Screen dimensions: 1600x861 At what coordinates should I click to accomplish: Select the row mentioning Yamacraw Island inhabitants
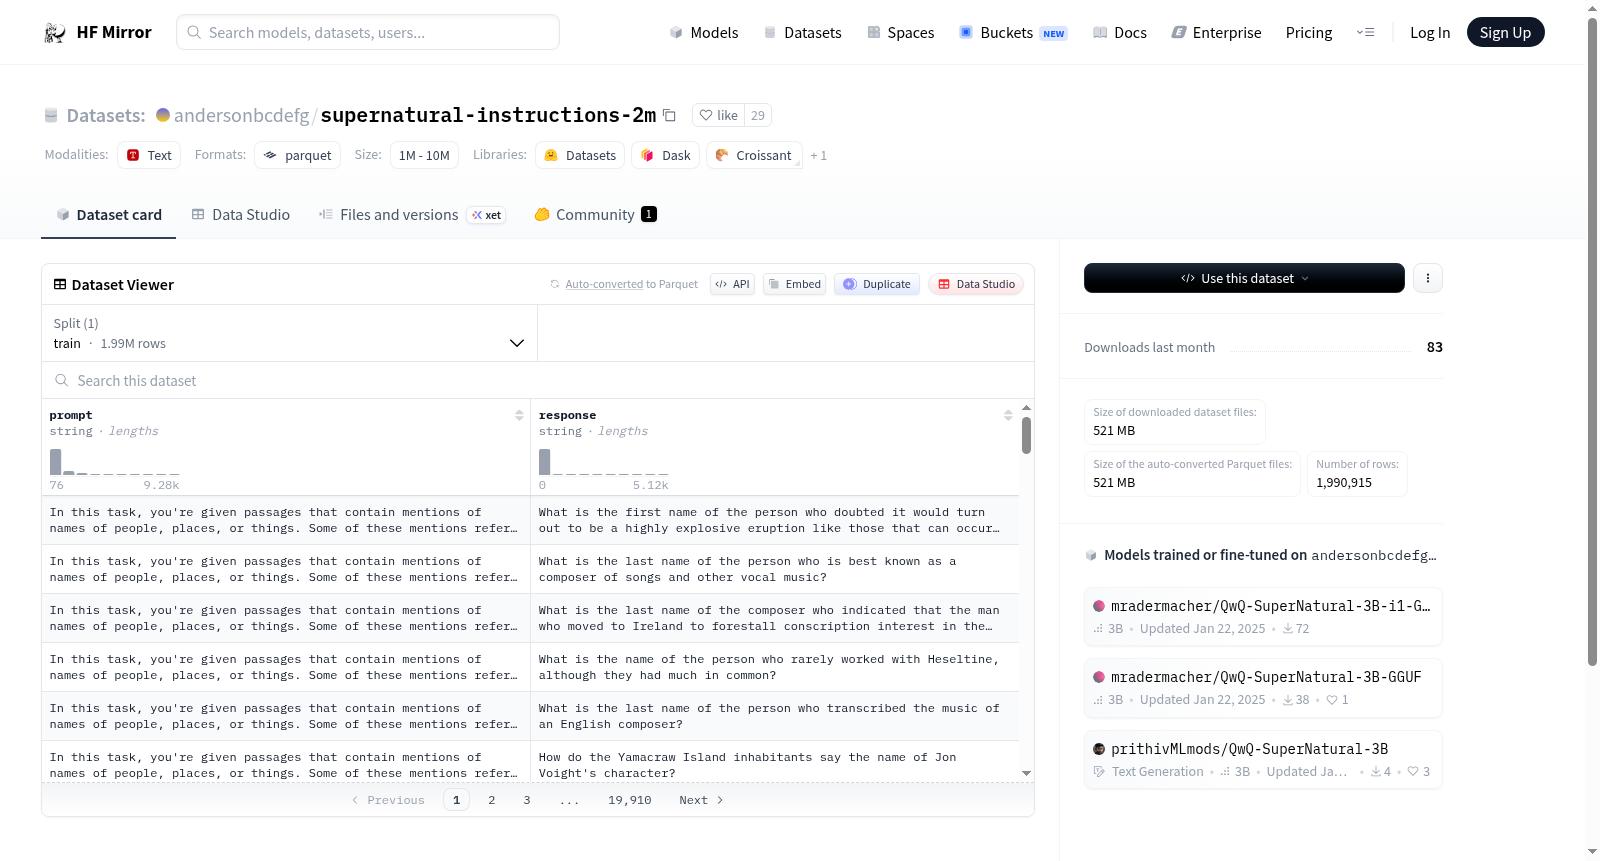pos(530,762)
